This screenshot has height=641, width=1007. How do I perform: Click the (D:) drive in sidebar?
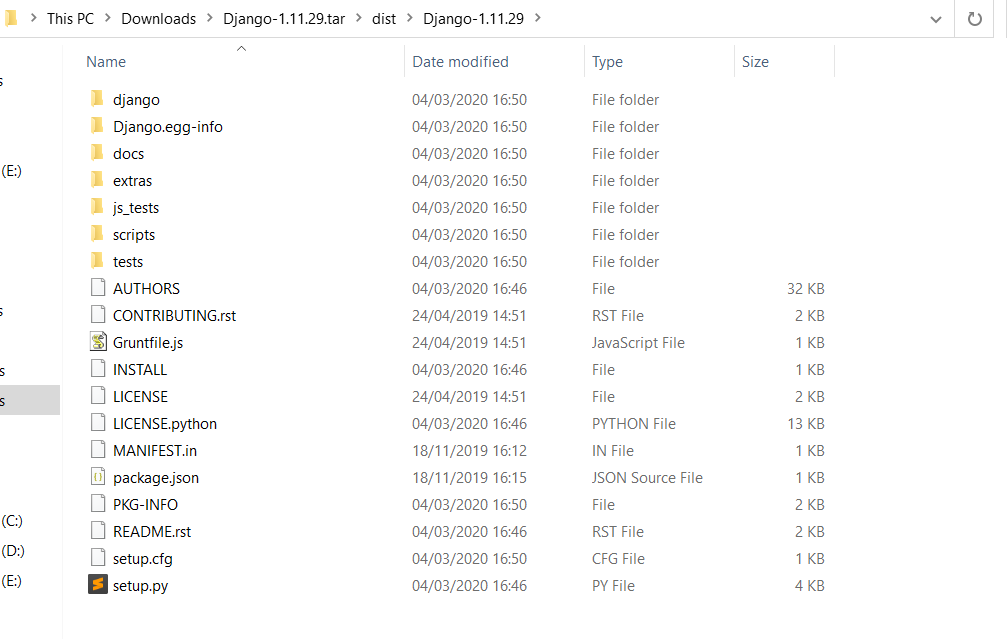tap(12, 550)
